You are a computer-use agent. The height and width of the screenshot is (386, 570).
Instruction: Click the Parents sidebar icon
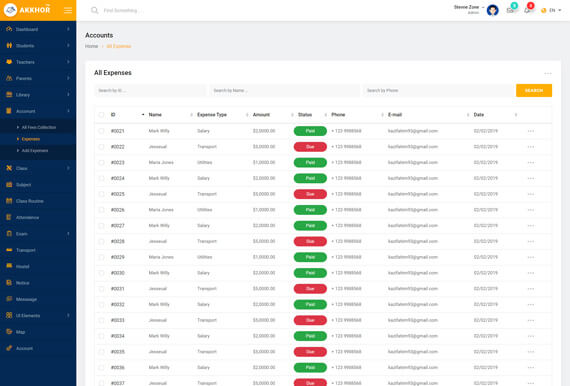click(9, 78)
